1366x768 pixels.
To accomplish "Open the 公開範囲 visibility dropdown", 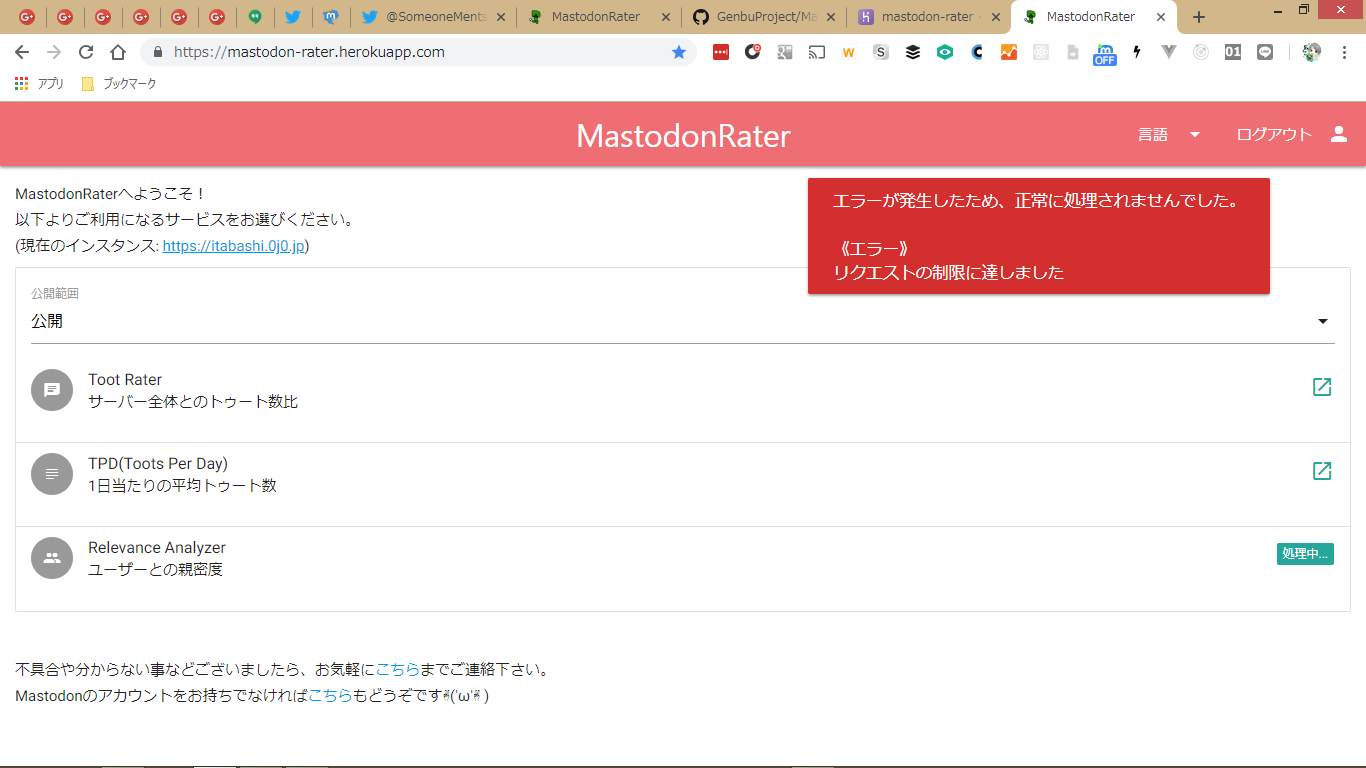I will point(682,321).
